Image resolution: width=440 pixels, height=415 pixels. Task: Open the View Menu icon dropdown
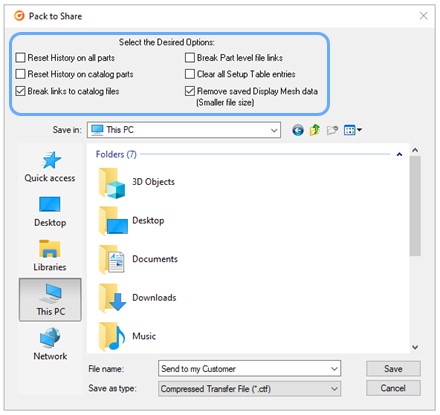(x=353, y=130)
